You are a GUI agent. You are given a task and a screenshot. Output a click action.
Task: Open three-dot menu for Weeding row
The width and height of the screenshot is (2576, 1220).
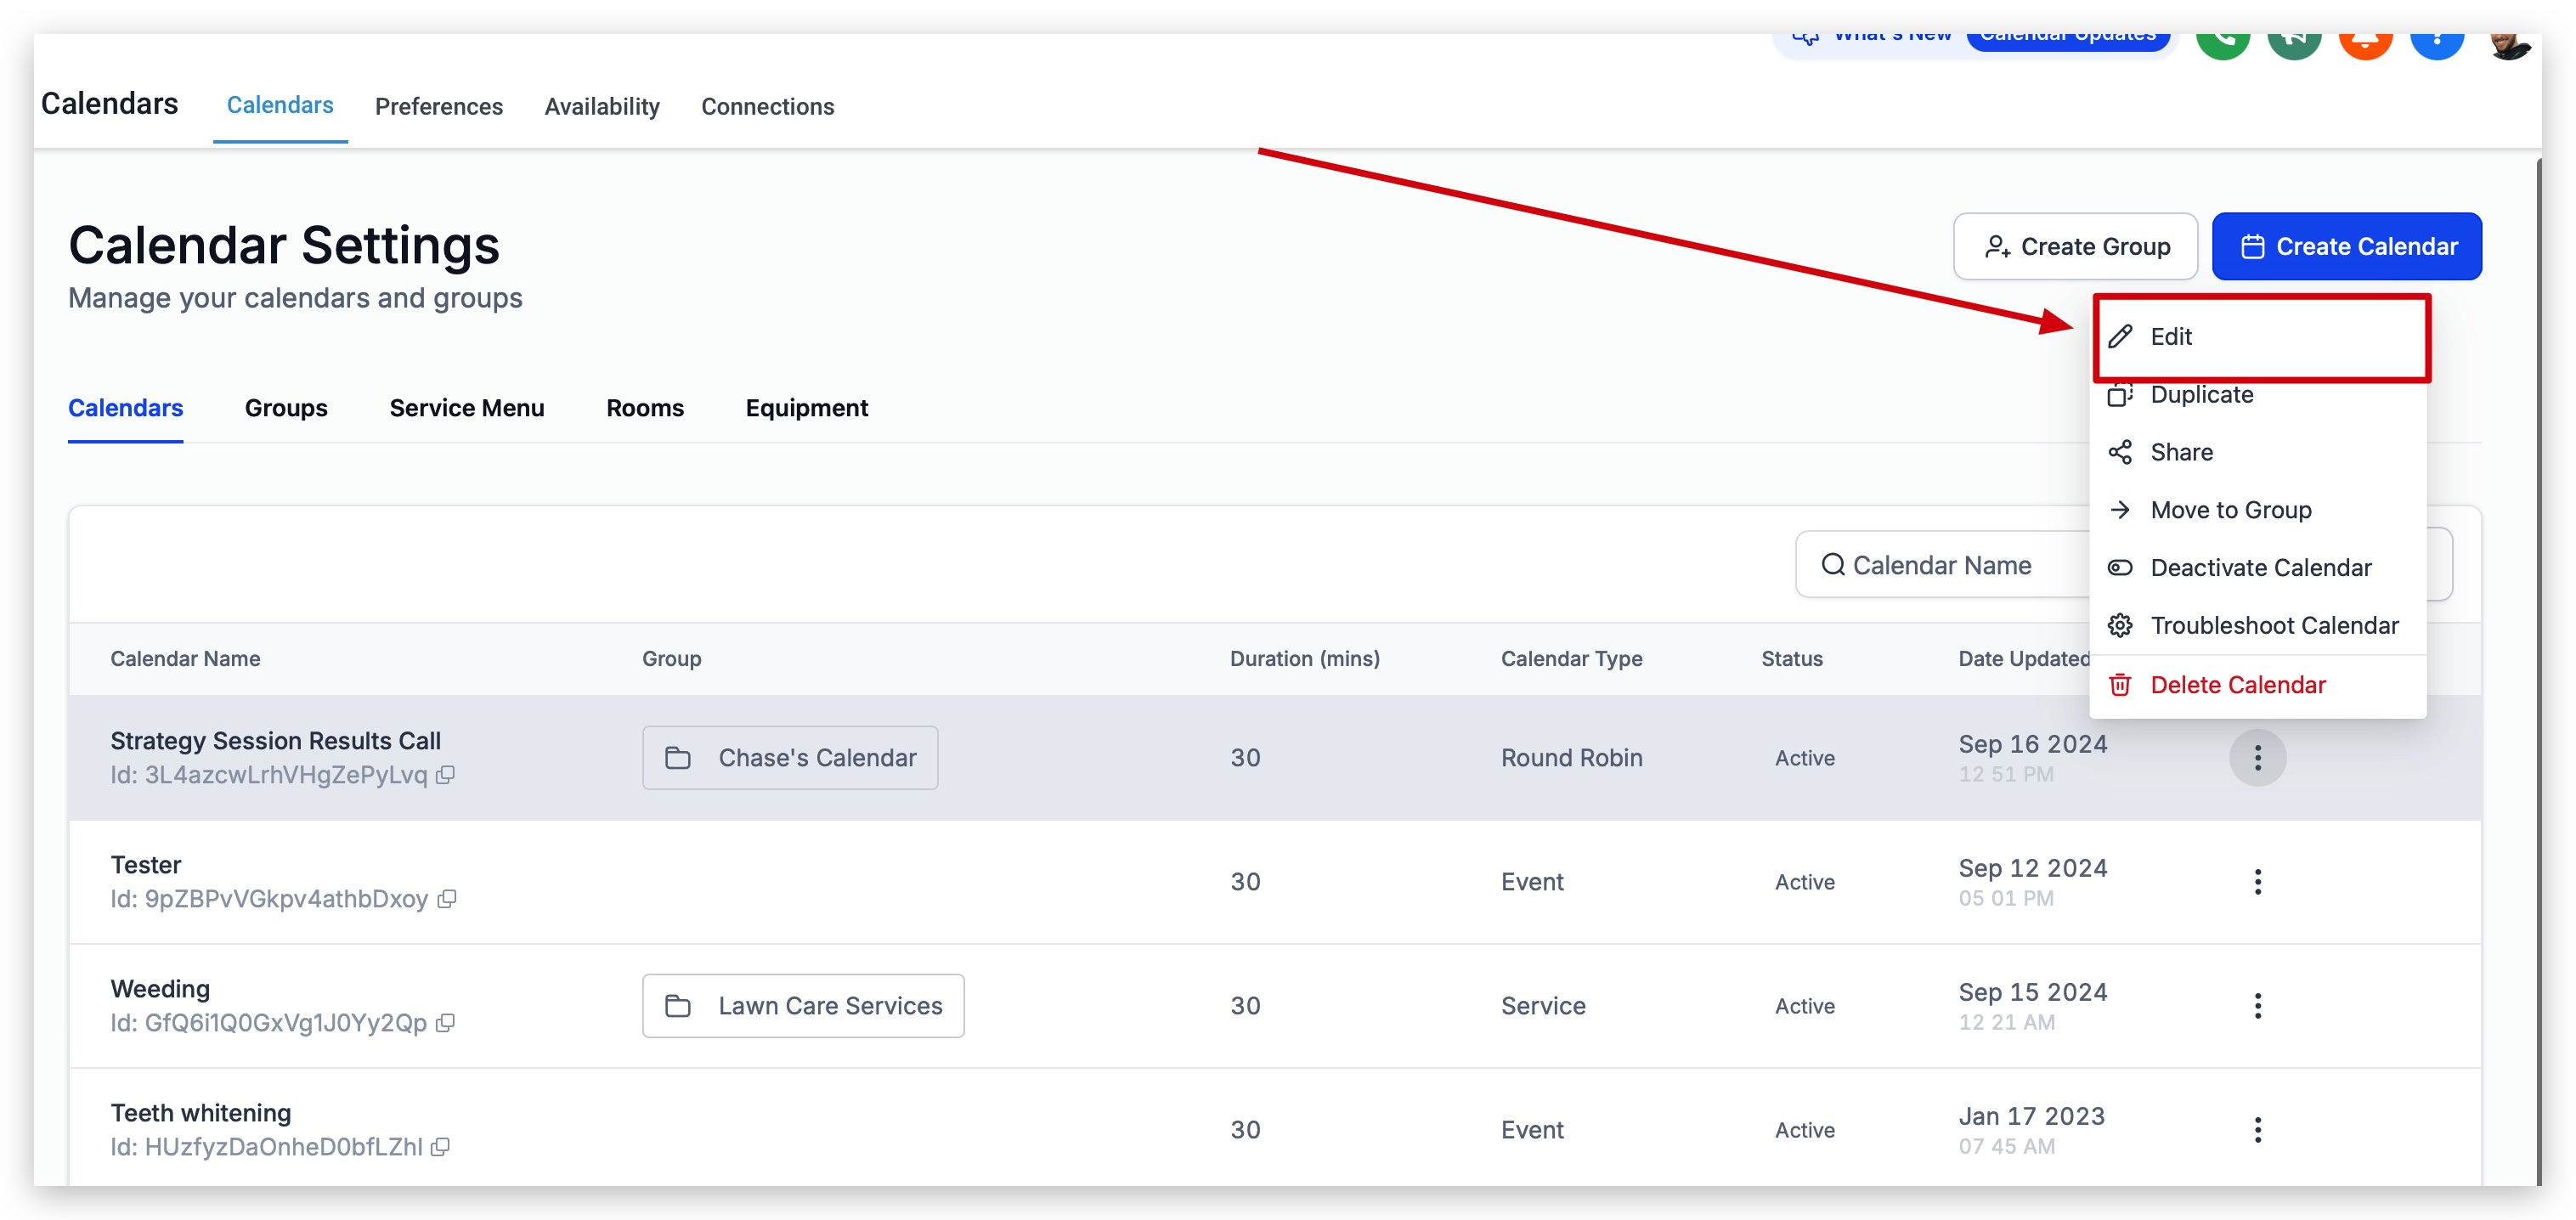click(2257, 1006)
